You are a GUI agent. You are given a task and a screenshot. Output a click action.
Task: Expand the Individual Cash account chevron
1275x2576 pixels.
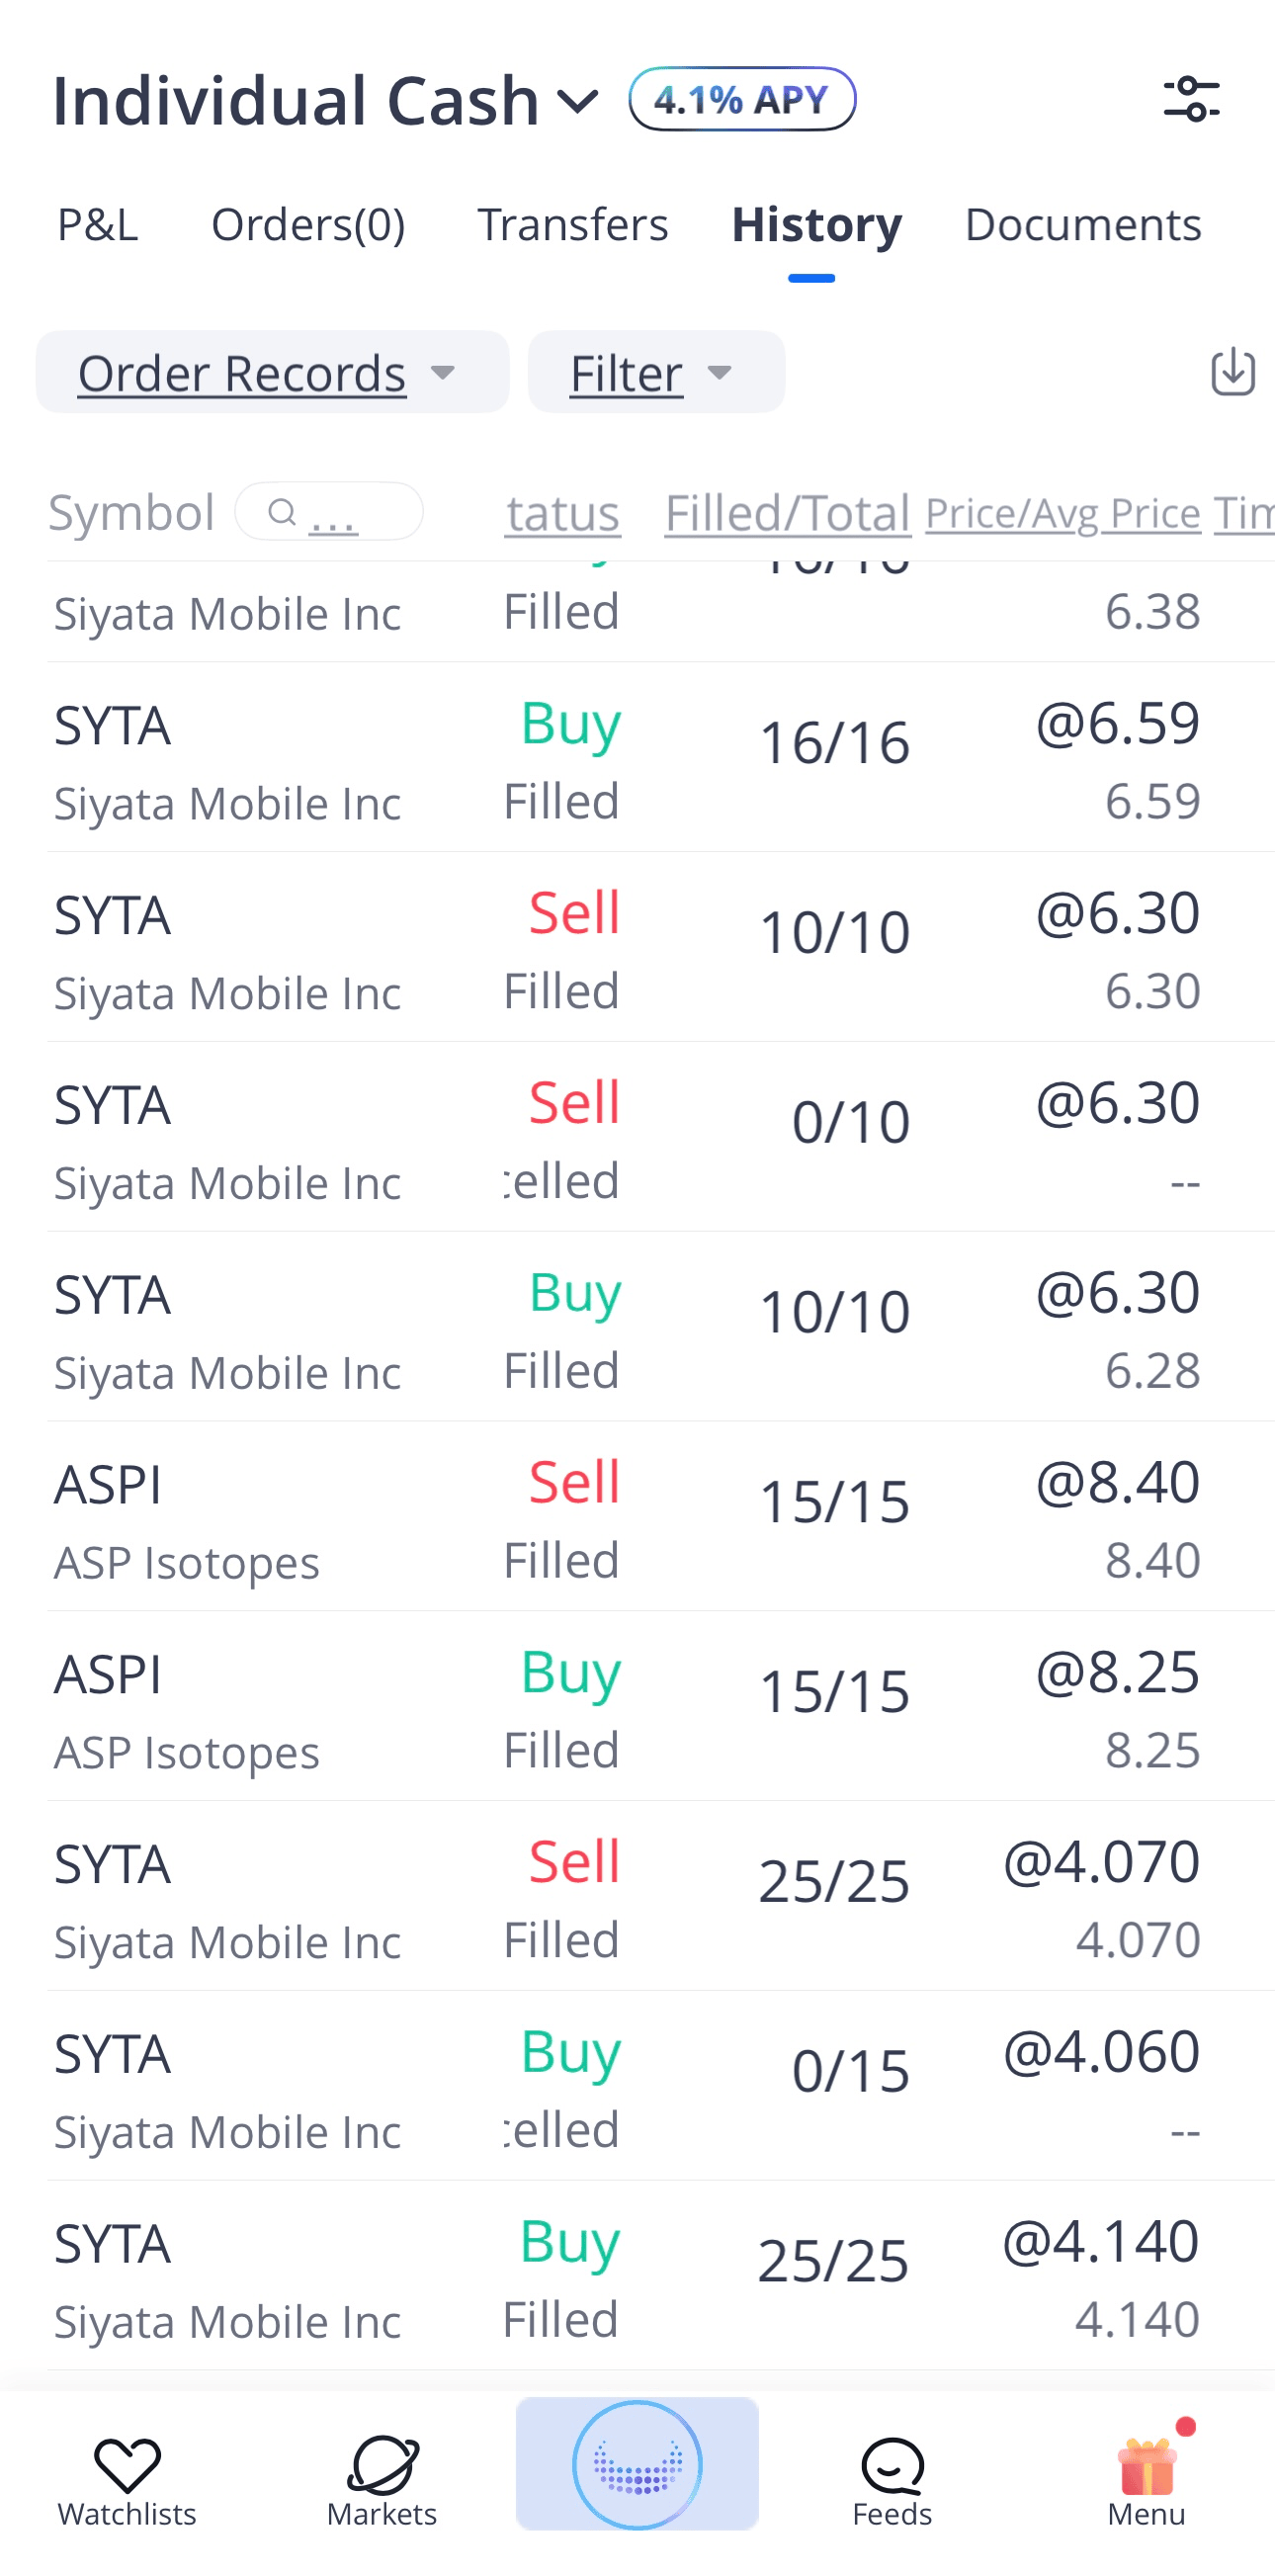[577, 101]
